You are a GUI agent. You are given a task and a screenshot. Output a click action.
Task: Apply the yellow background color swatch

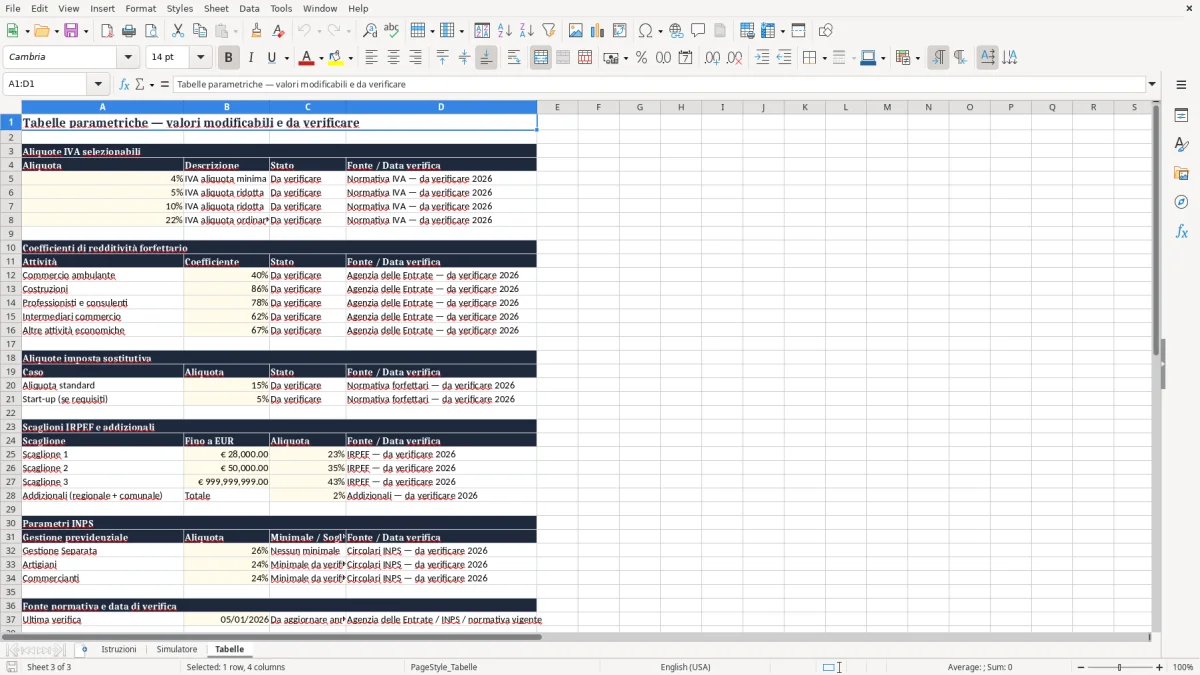click(x=337, y=58)
